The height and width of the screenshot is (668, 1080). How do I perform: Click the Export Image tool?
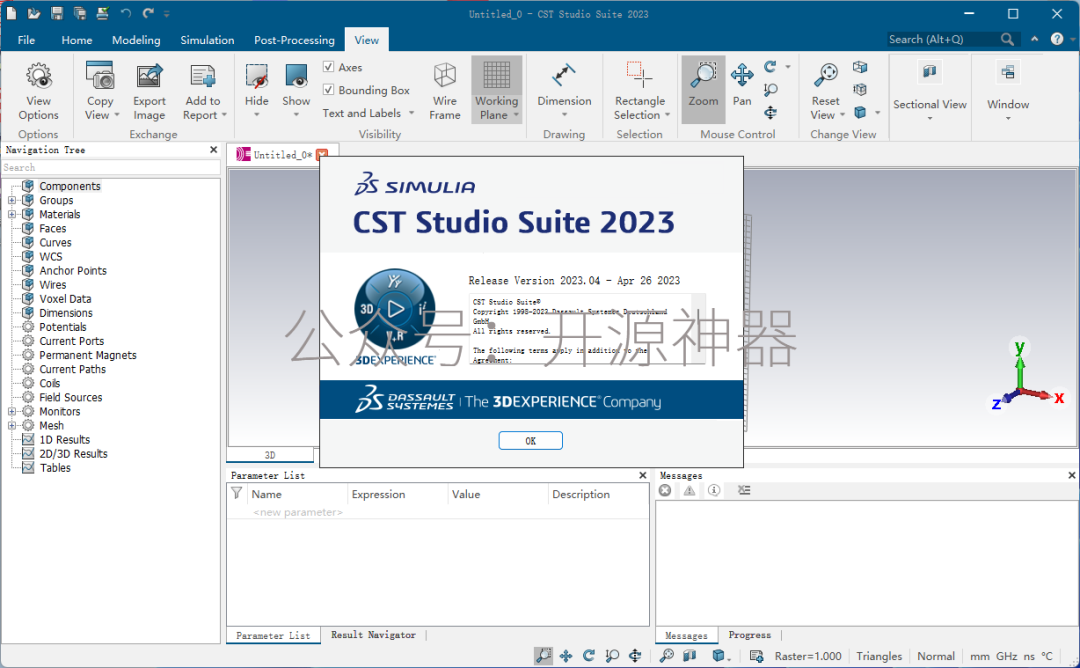149,92
